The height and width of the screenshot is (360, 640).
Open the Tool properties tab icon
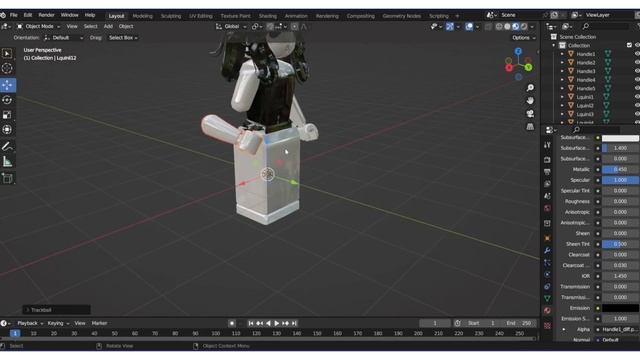tap(547, 145)
